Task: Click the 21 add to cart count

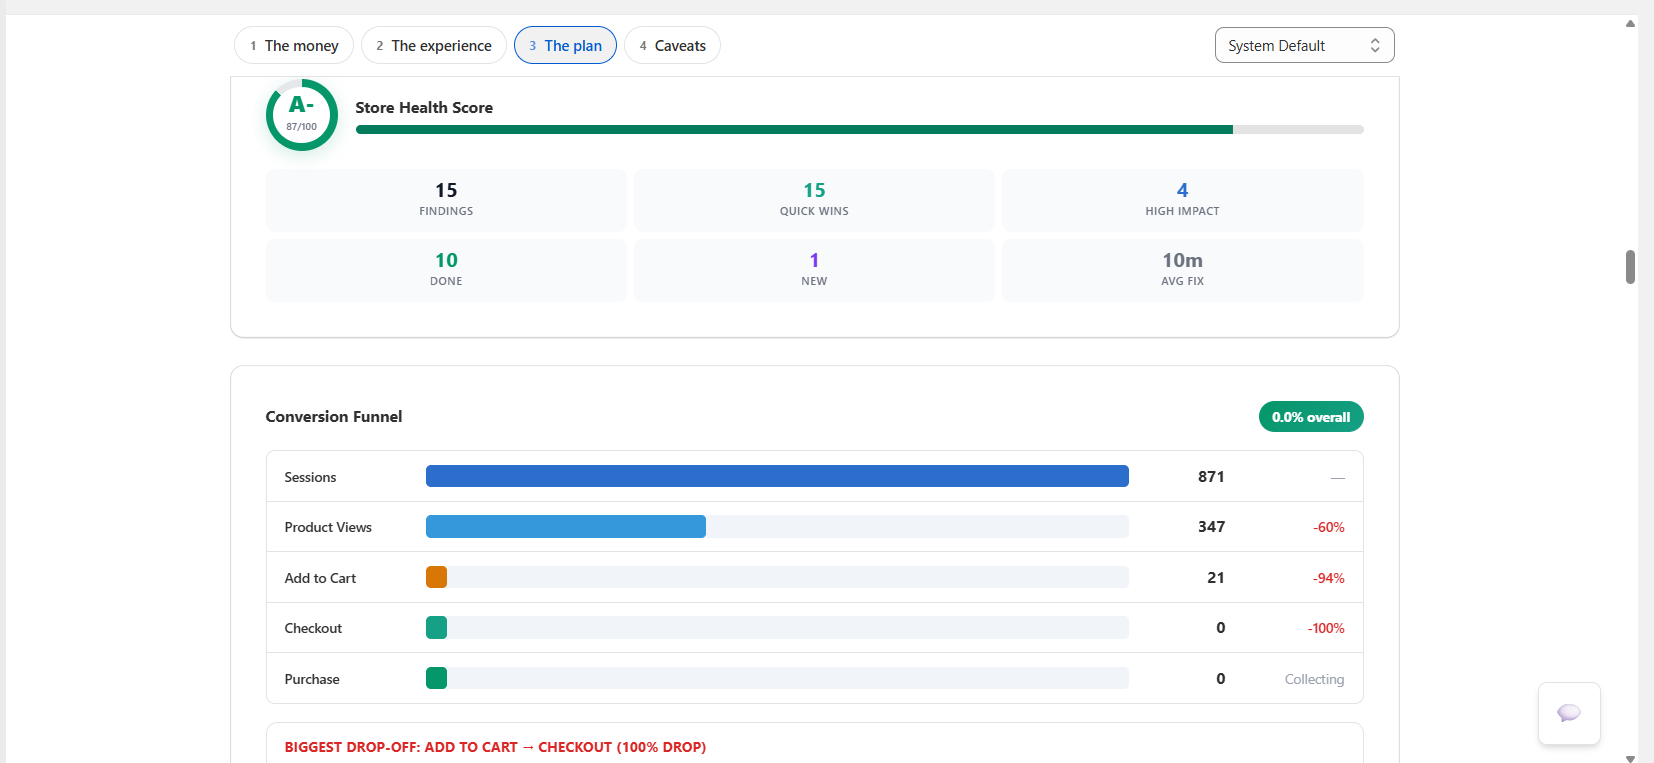Action: 1216,577
